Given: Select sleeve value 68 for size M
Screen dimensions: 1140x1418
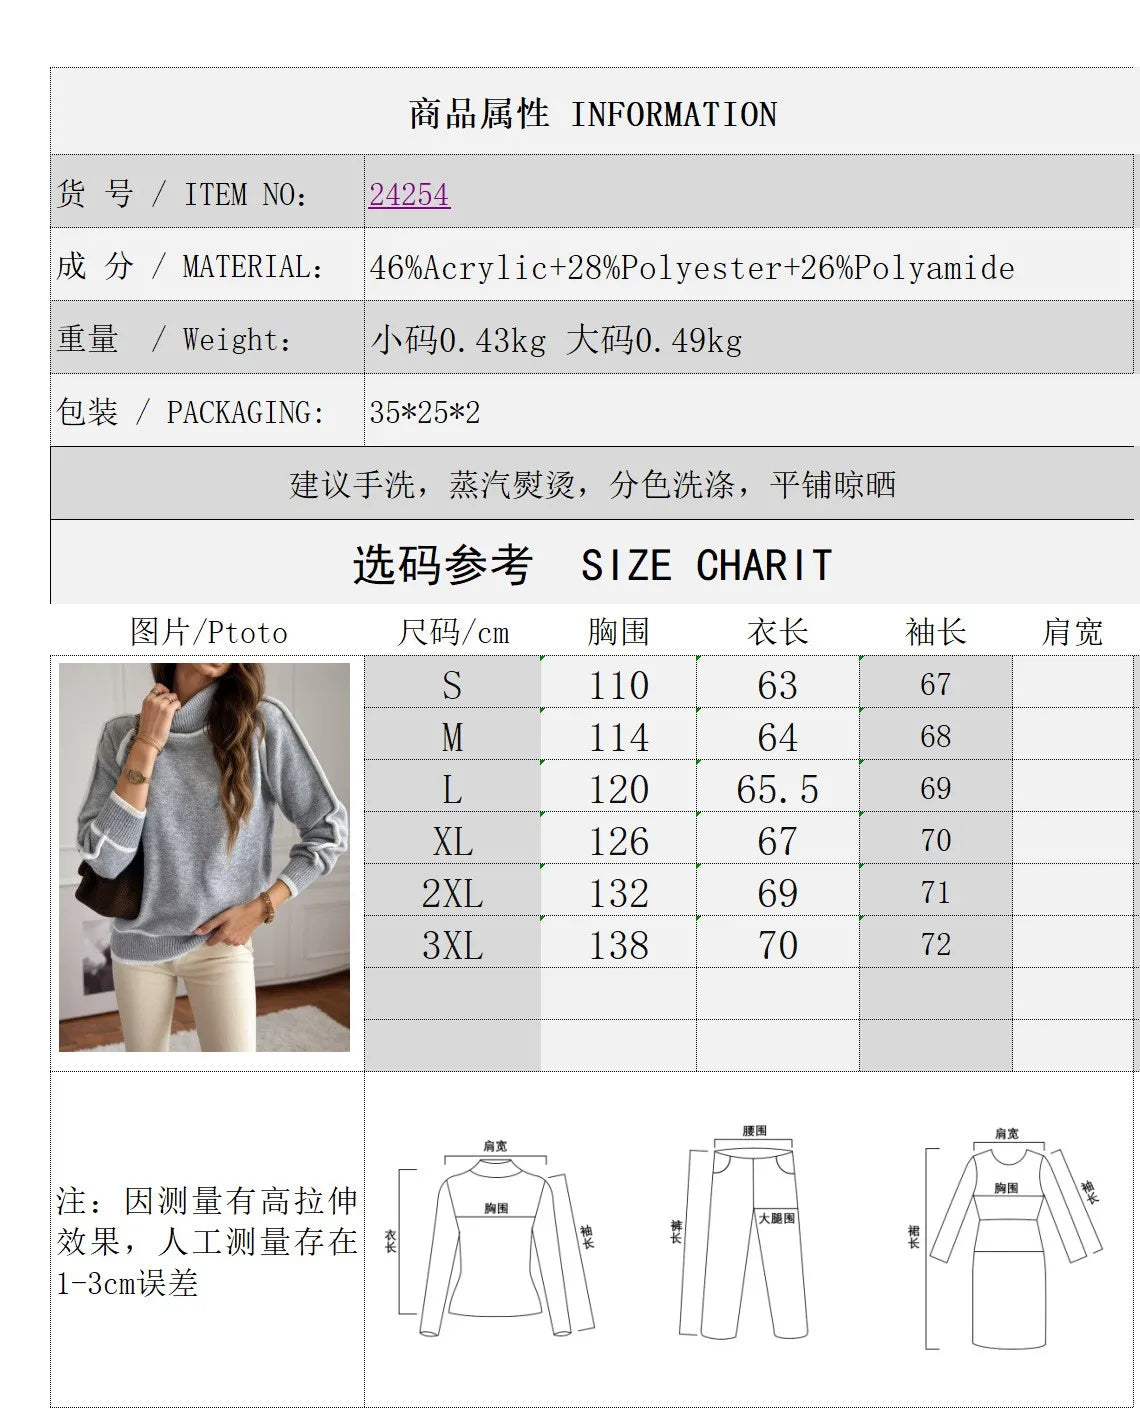Looking at the screenshot, I should tap(936, 736).
